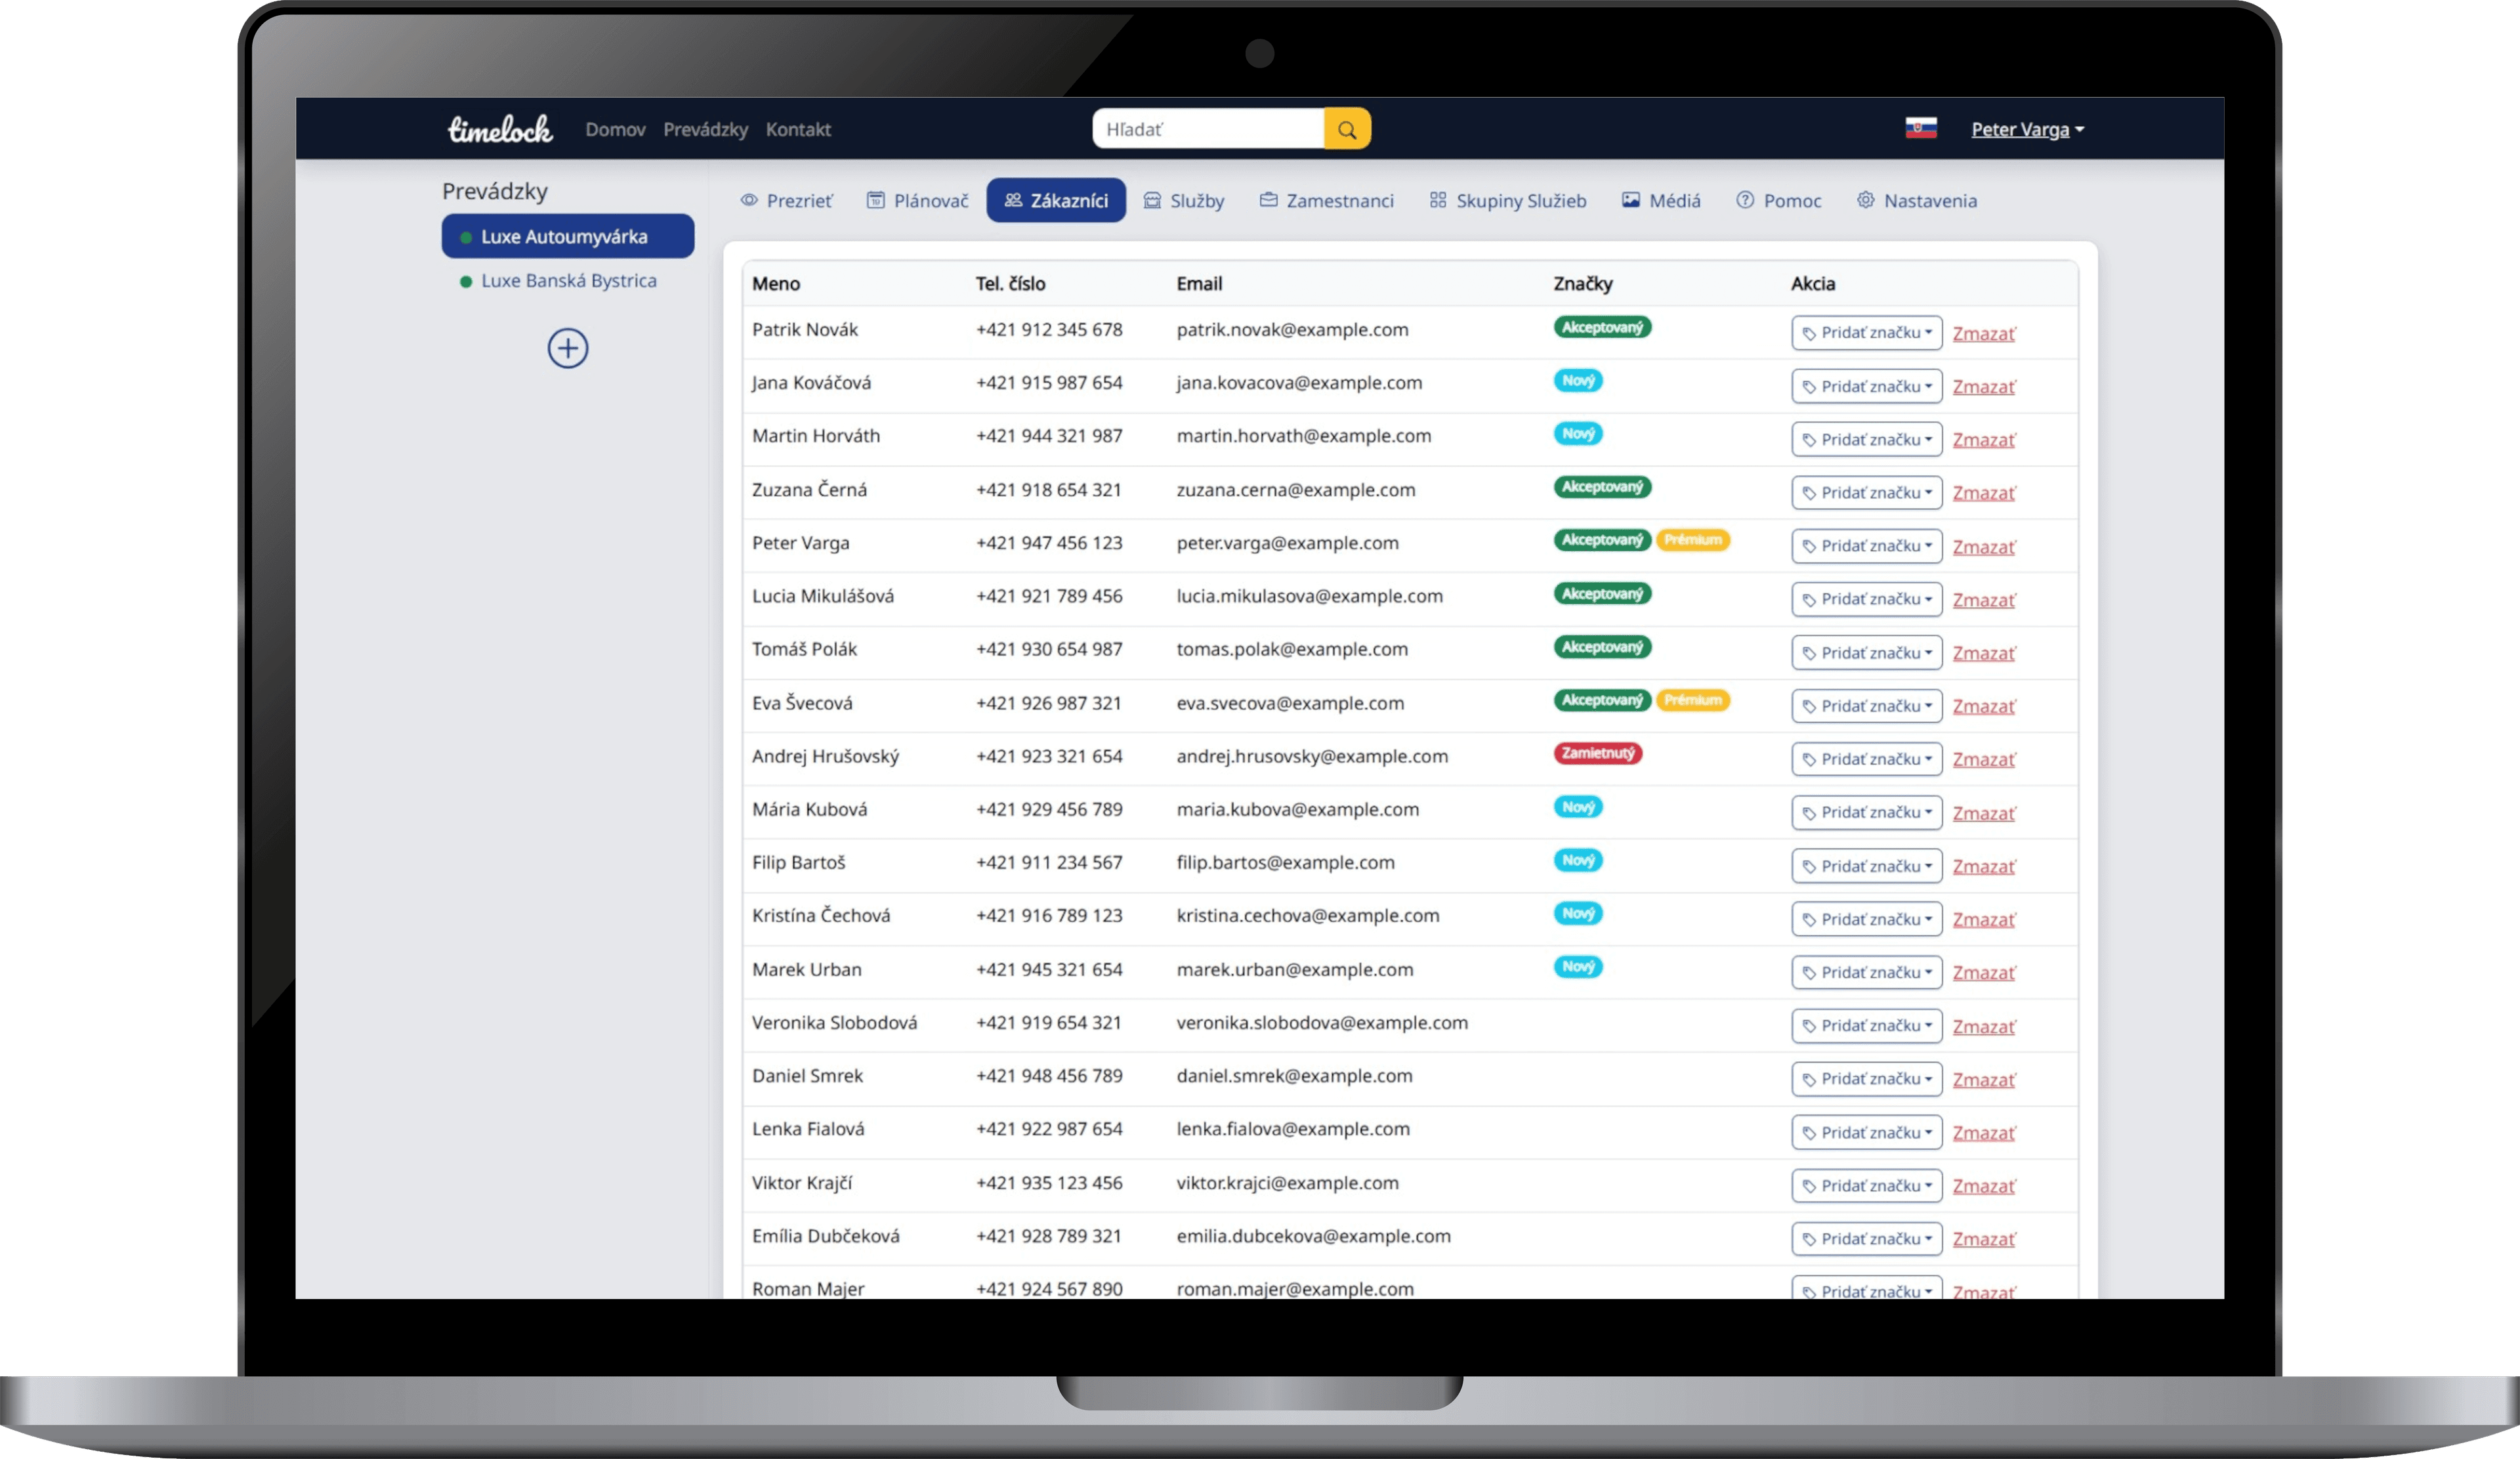The height and width of the screenshot is (1459, 2520).
Task: Select Luxe Banská Bystrica in the sidebar
Action: (x=568, y=281)
